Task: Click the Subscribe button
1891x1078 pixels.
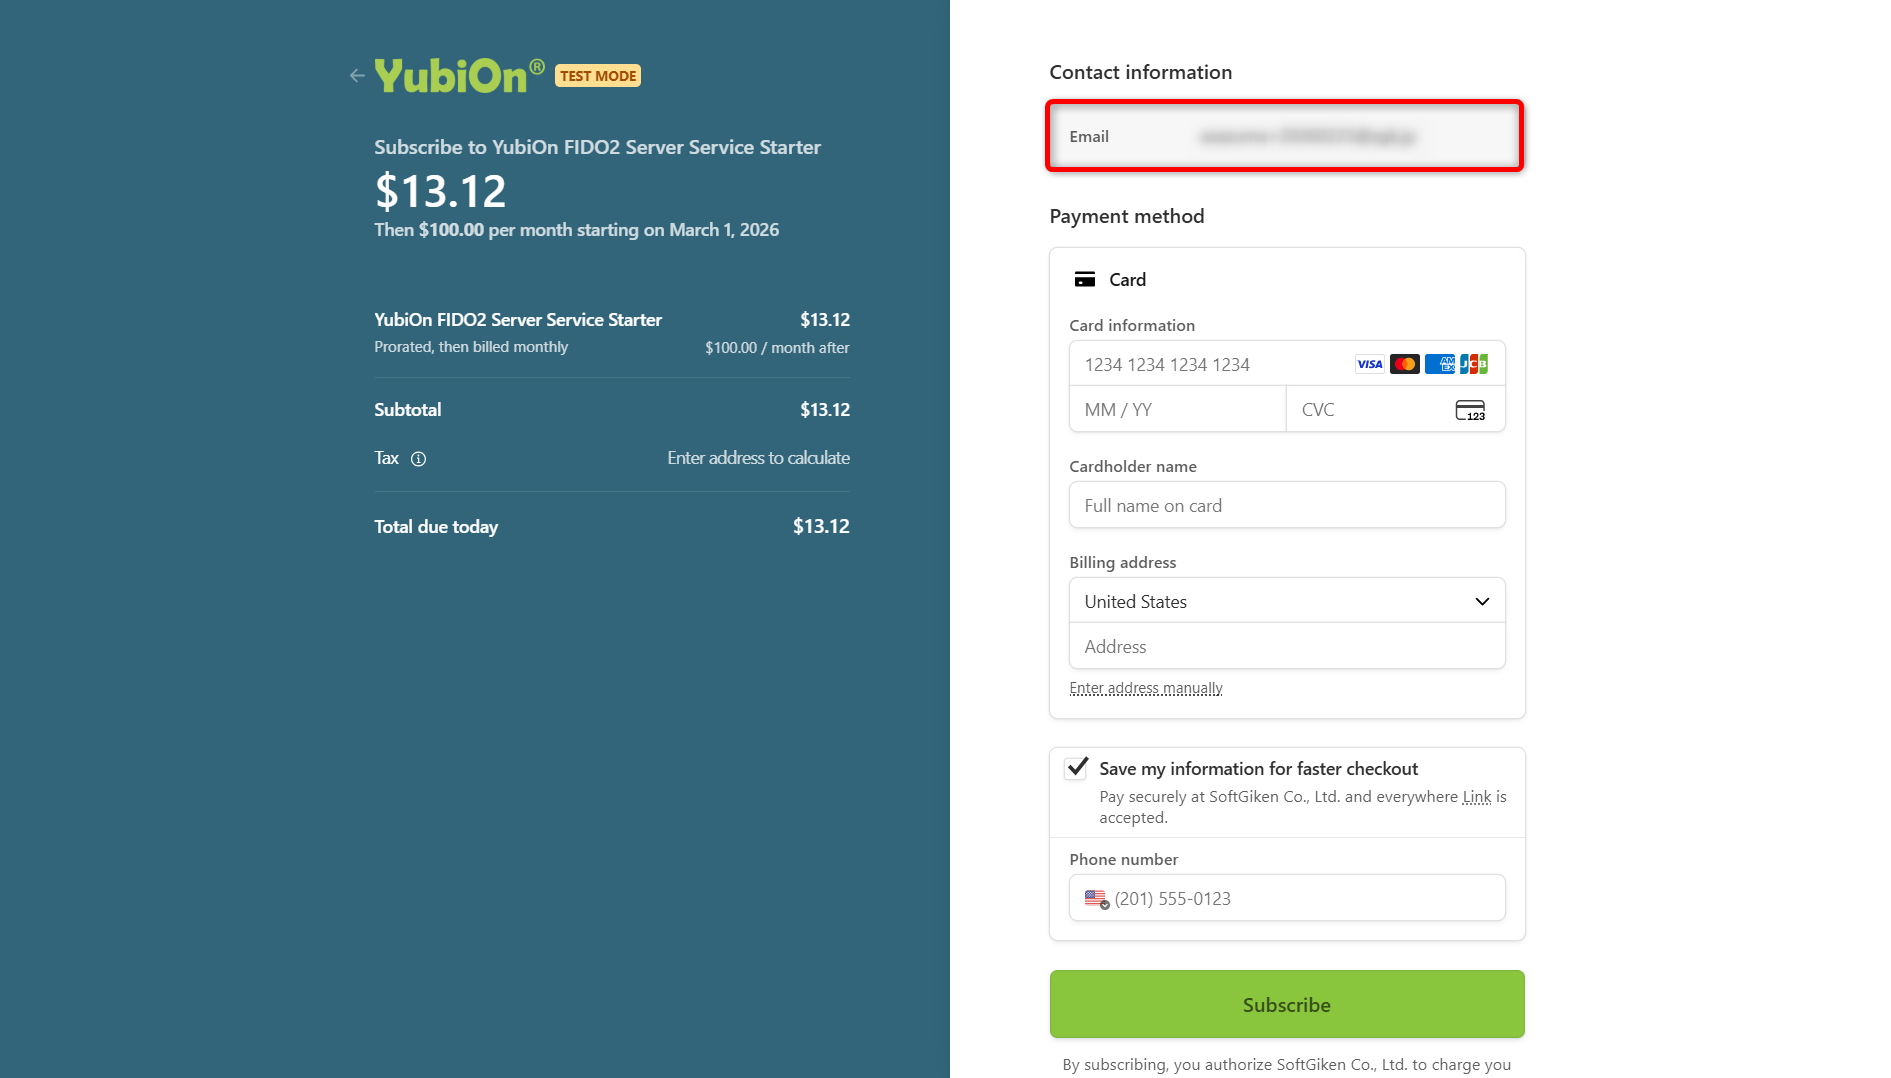Action: pyautogui.click(x=1286, y=1004)
